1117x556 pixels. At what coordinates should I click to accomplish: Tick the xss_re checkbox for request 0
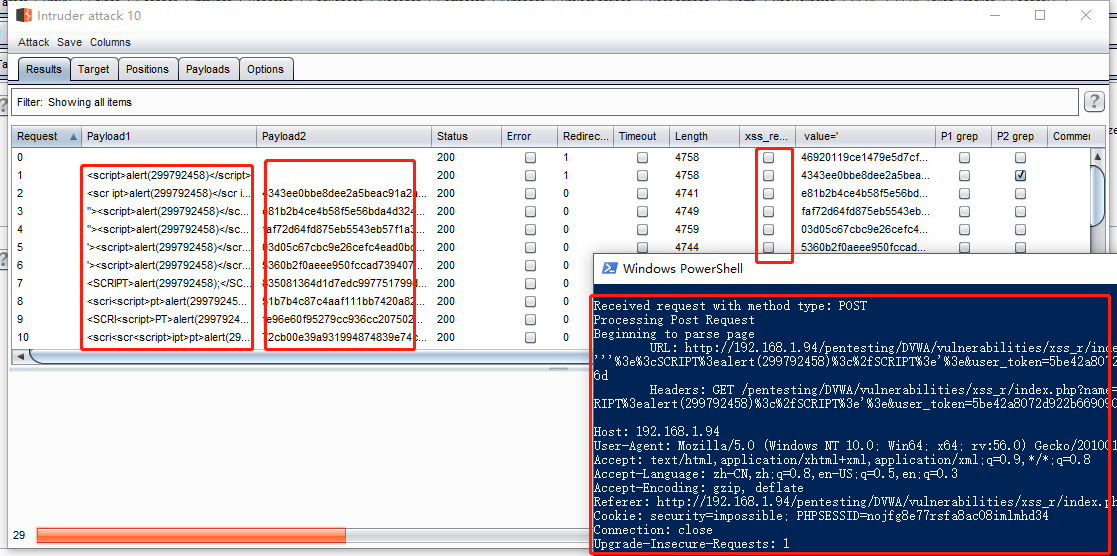(x=769, y=158)
